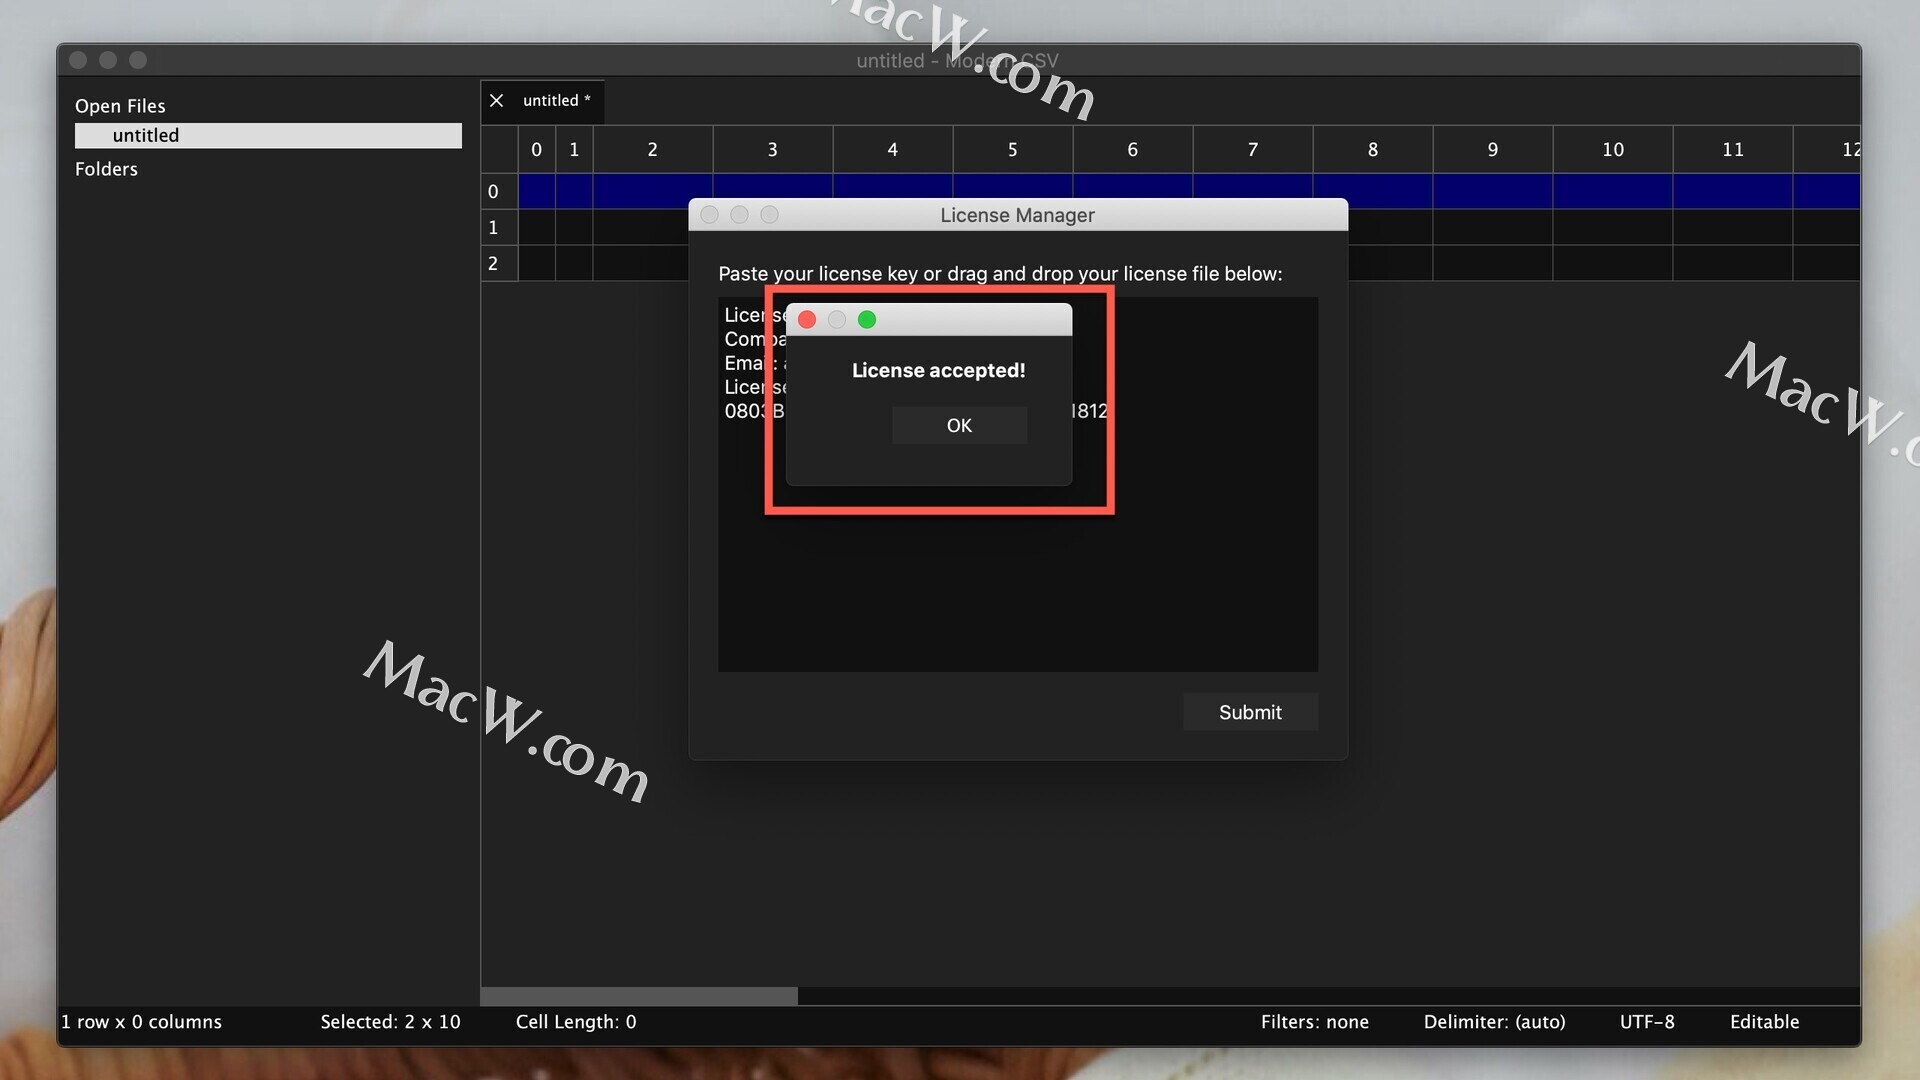
Task: Select column header 3
Action: [x=773, y=149]
